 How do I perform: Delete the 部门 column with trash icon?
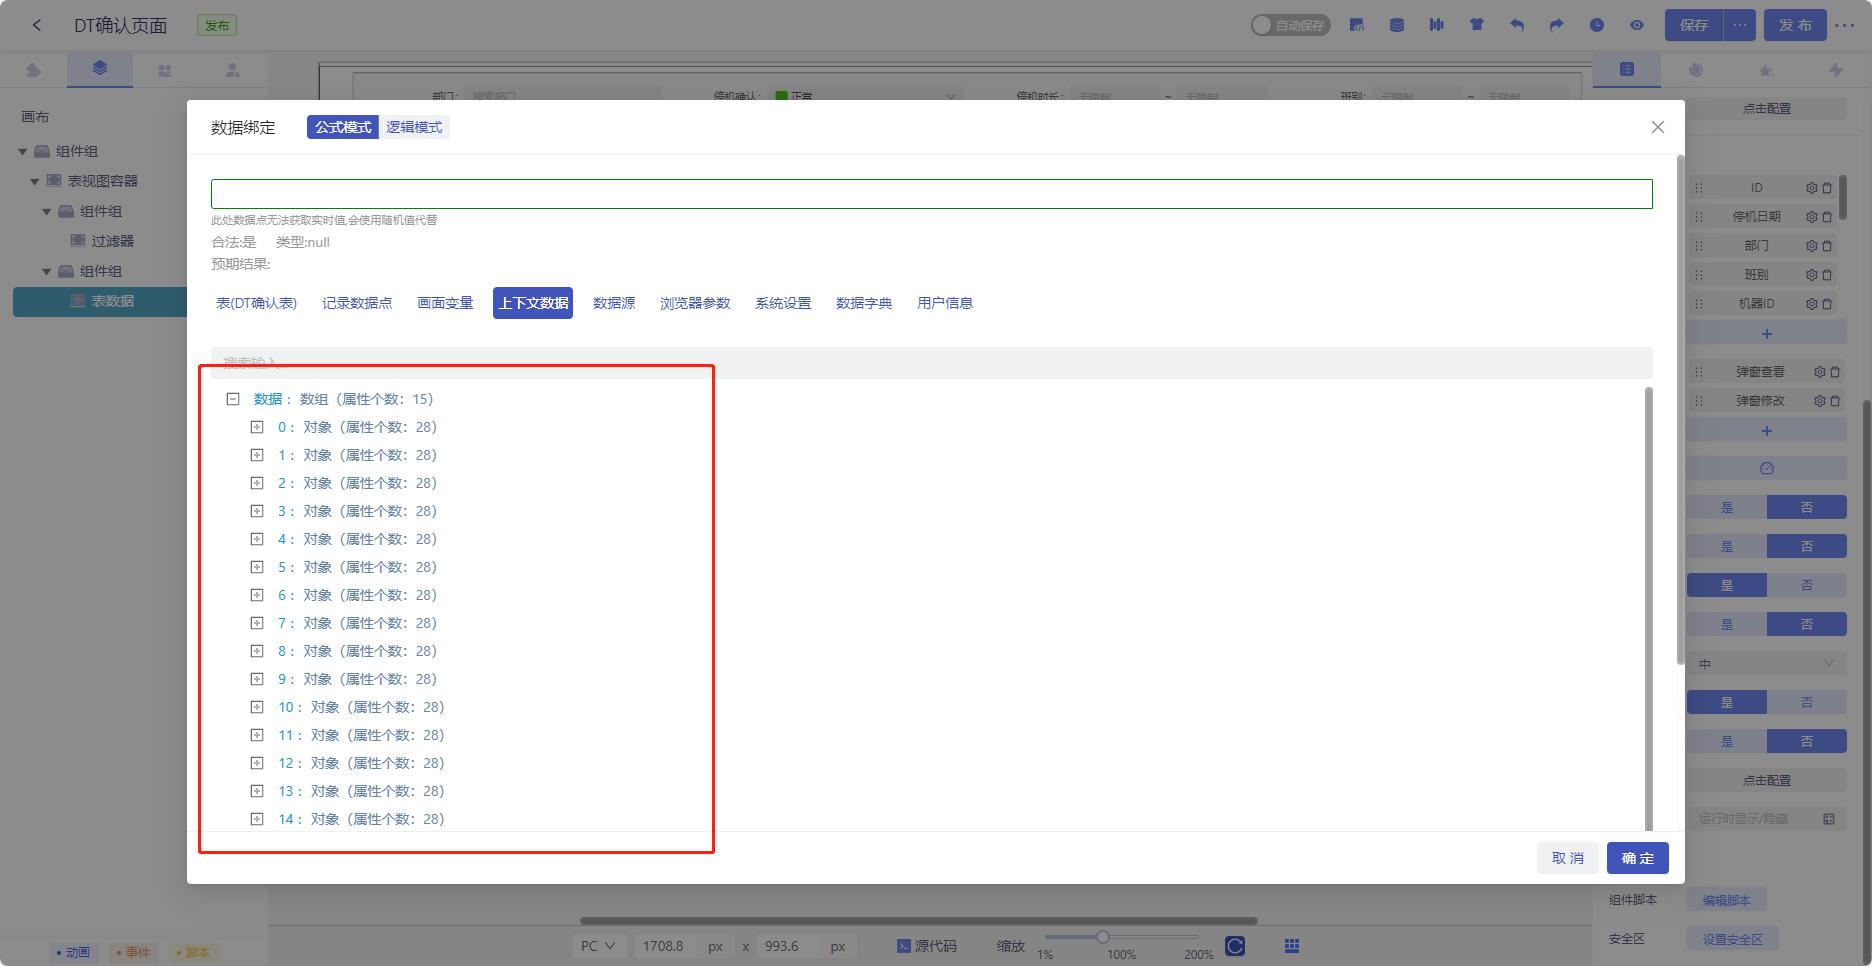click(1827, 246)
